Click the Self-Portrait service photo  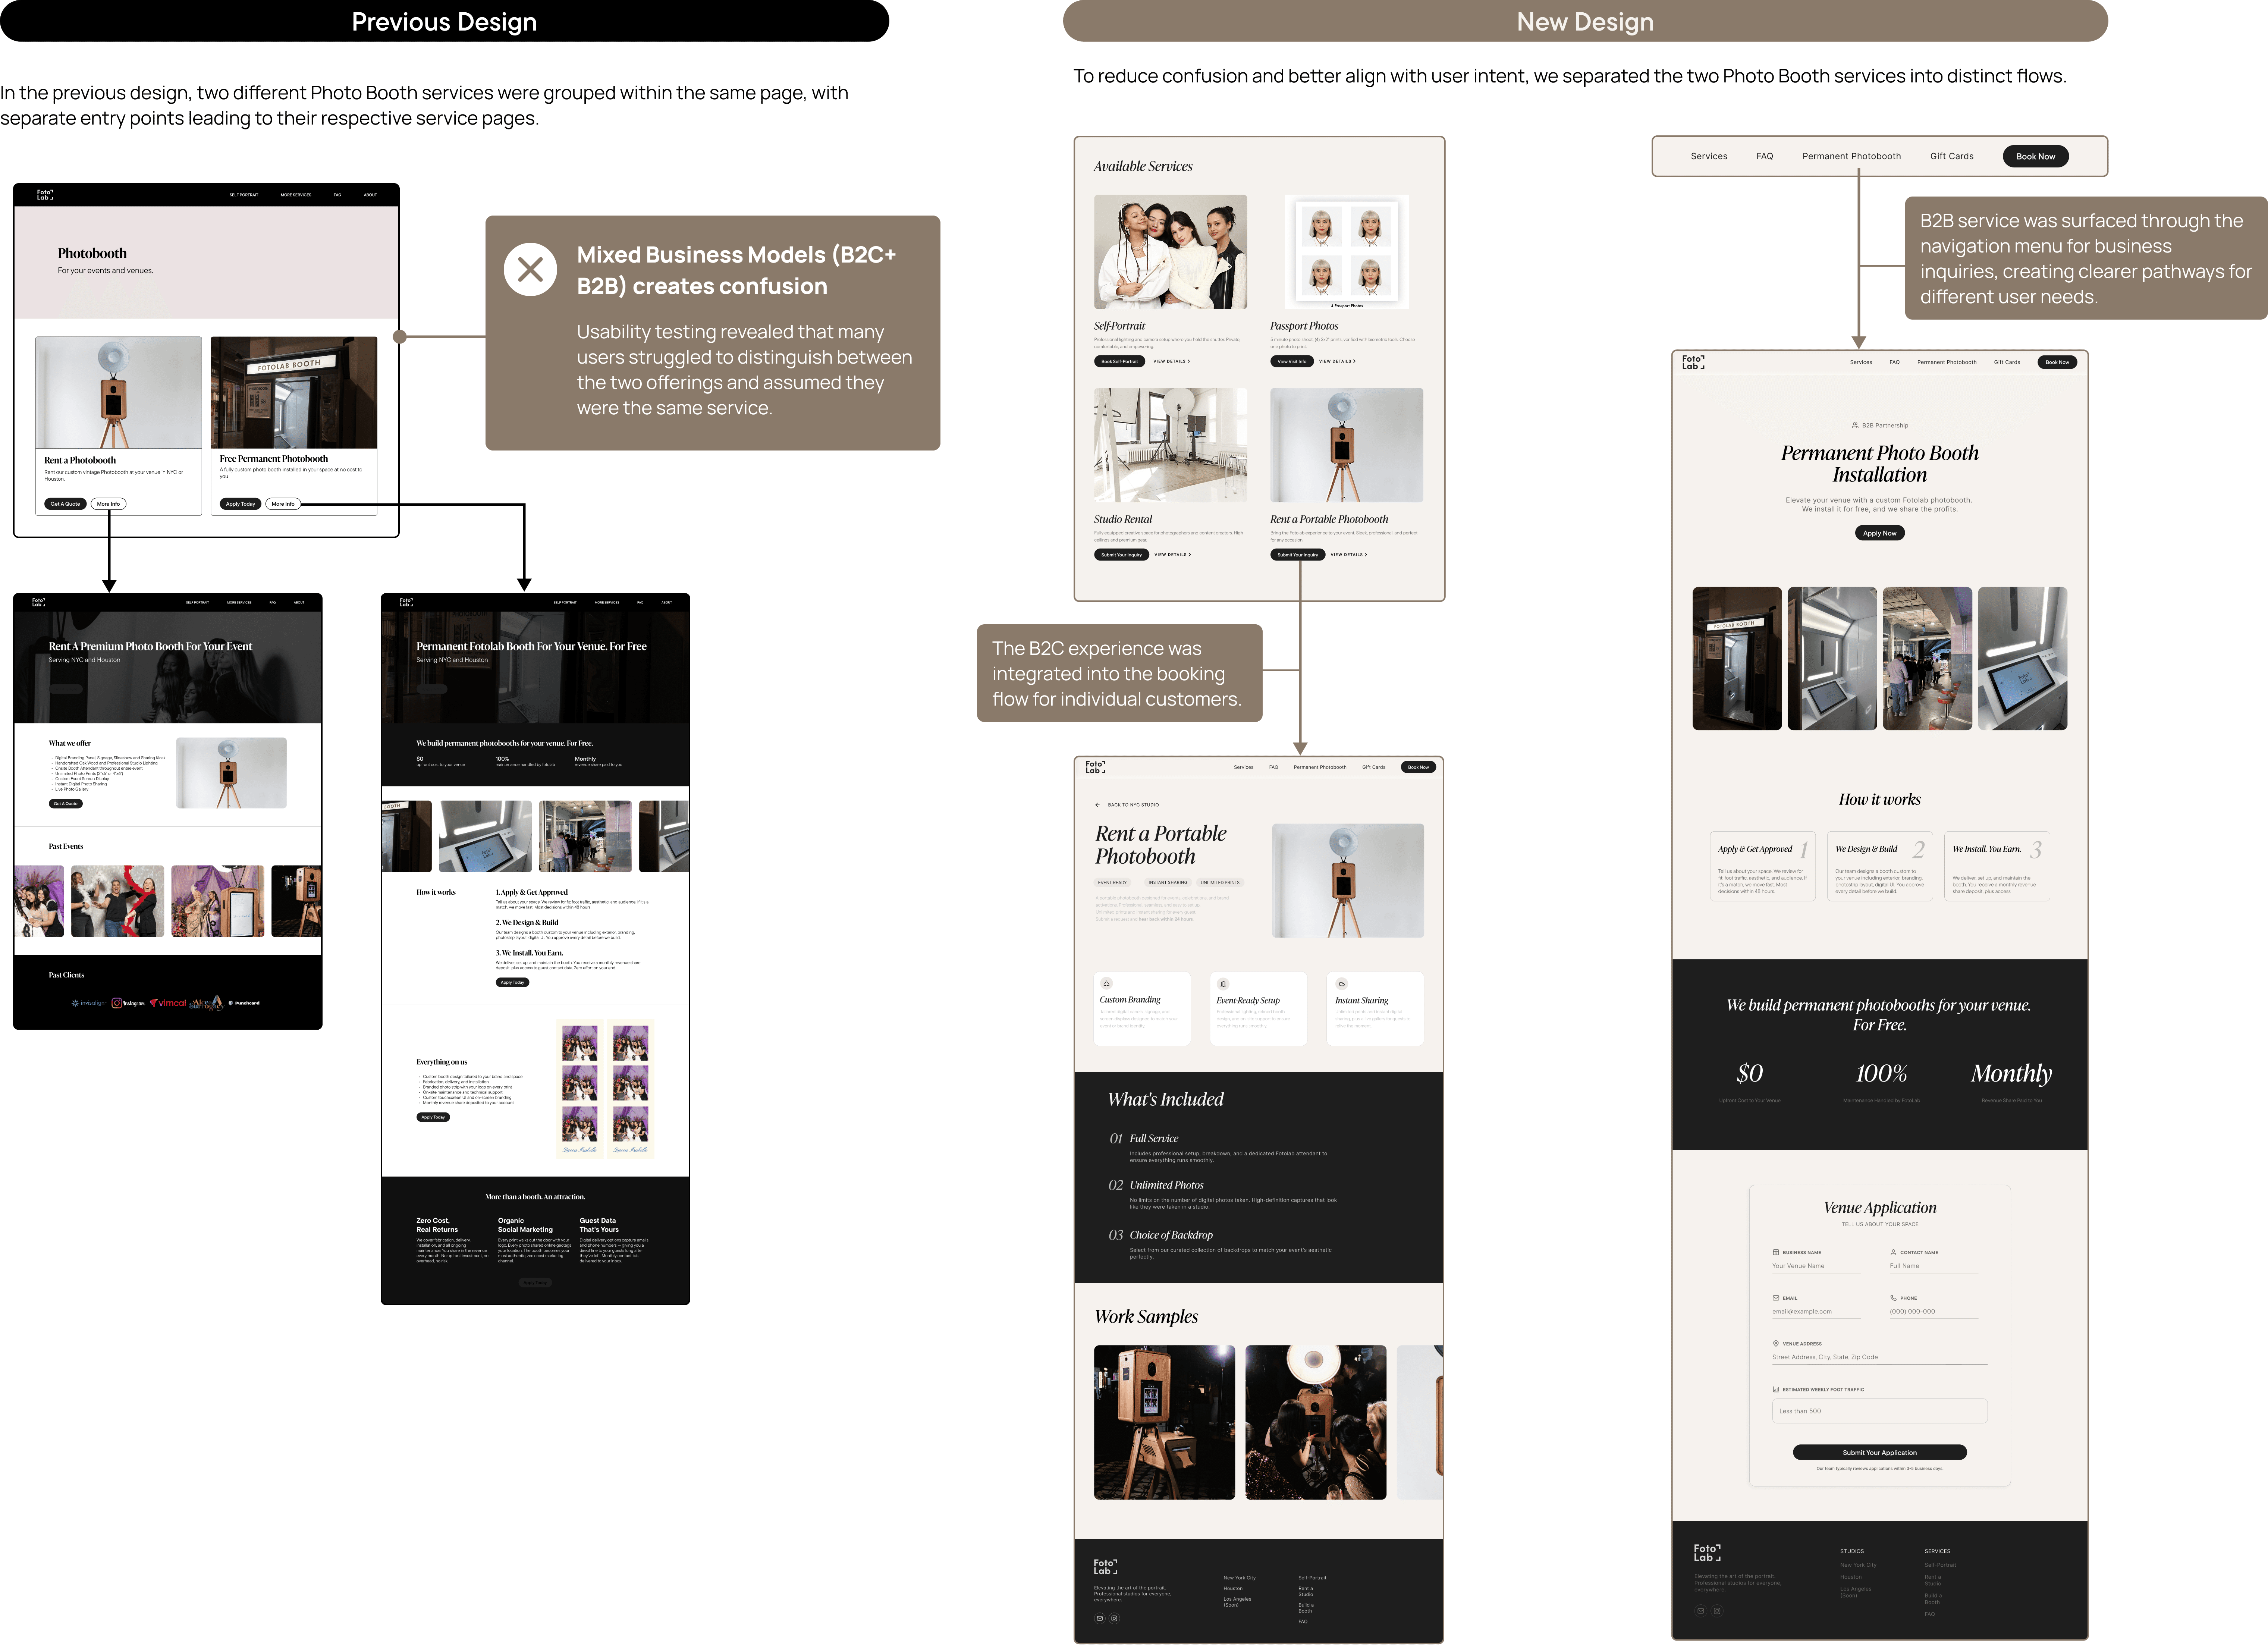[x=1170, y=252]
